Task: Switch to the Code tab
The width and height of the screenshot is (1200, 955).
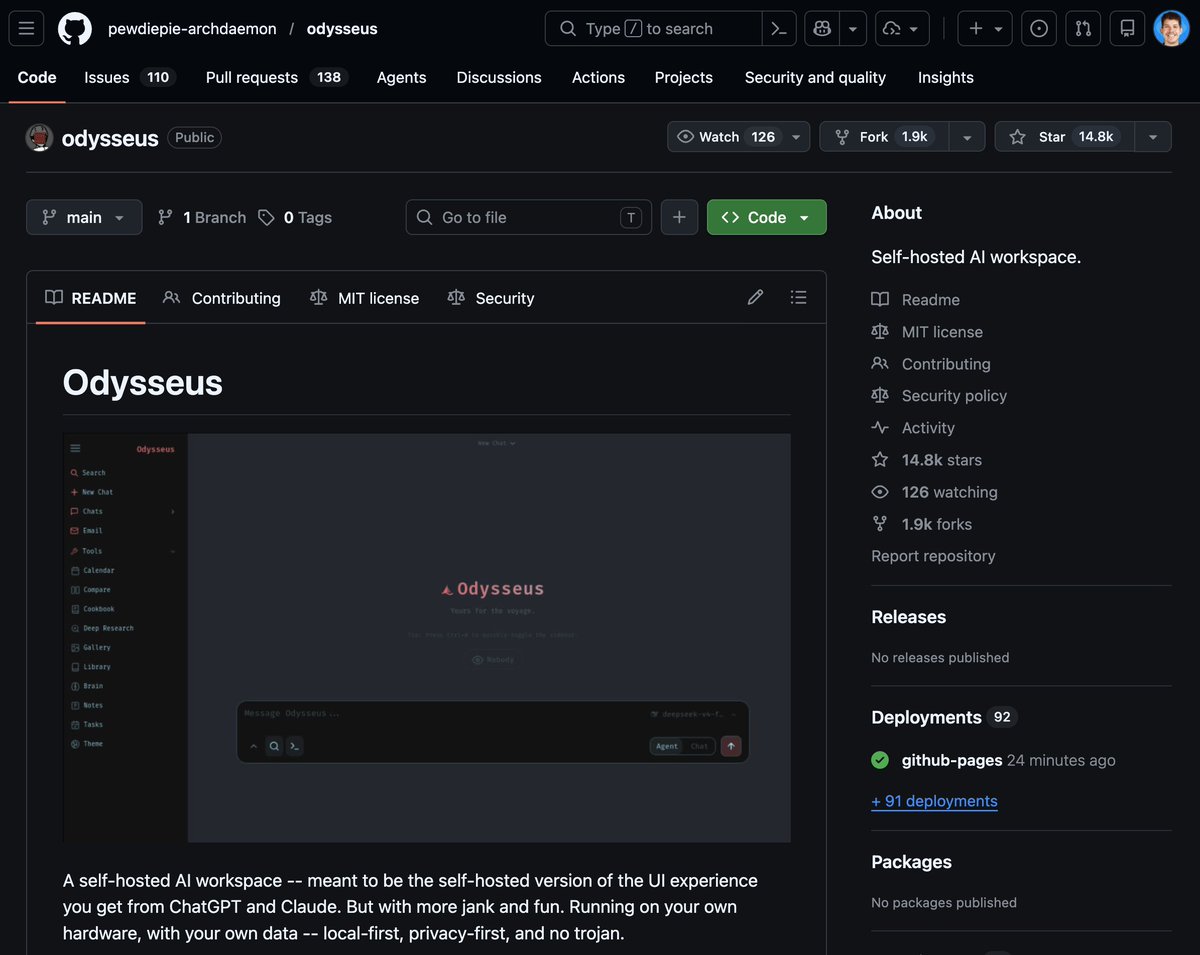Action: pyautogui.click(x=37, y=77)
